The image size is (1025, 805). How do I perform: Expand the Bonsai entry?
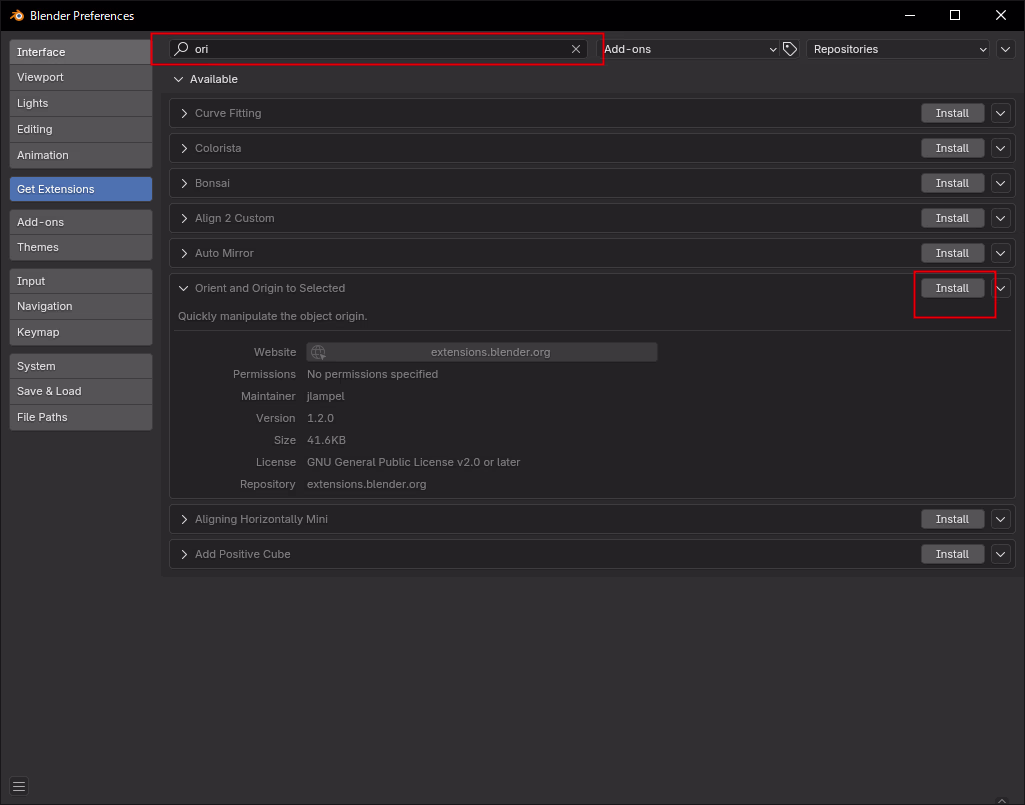(x=184, y=183)
